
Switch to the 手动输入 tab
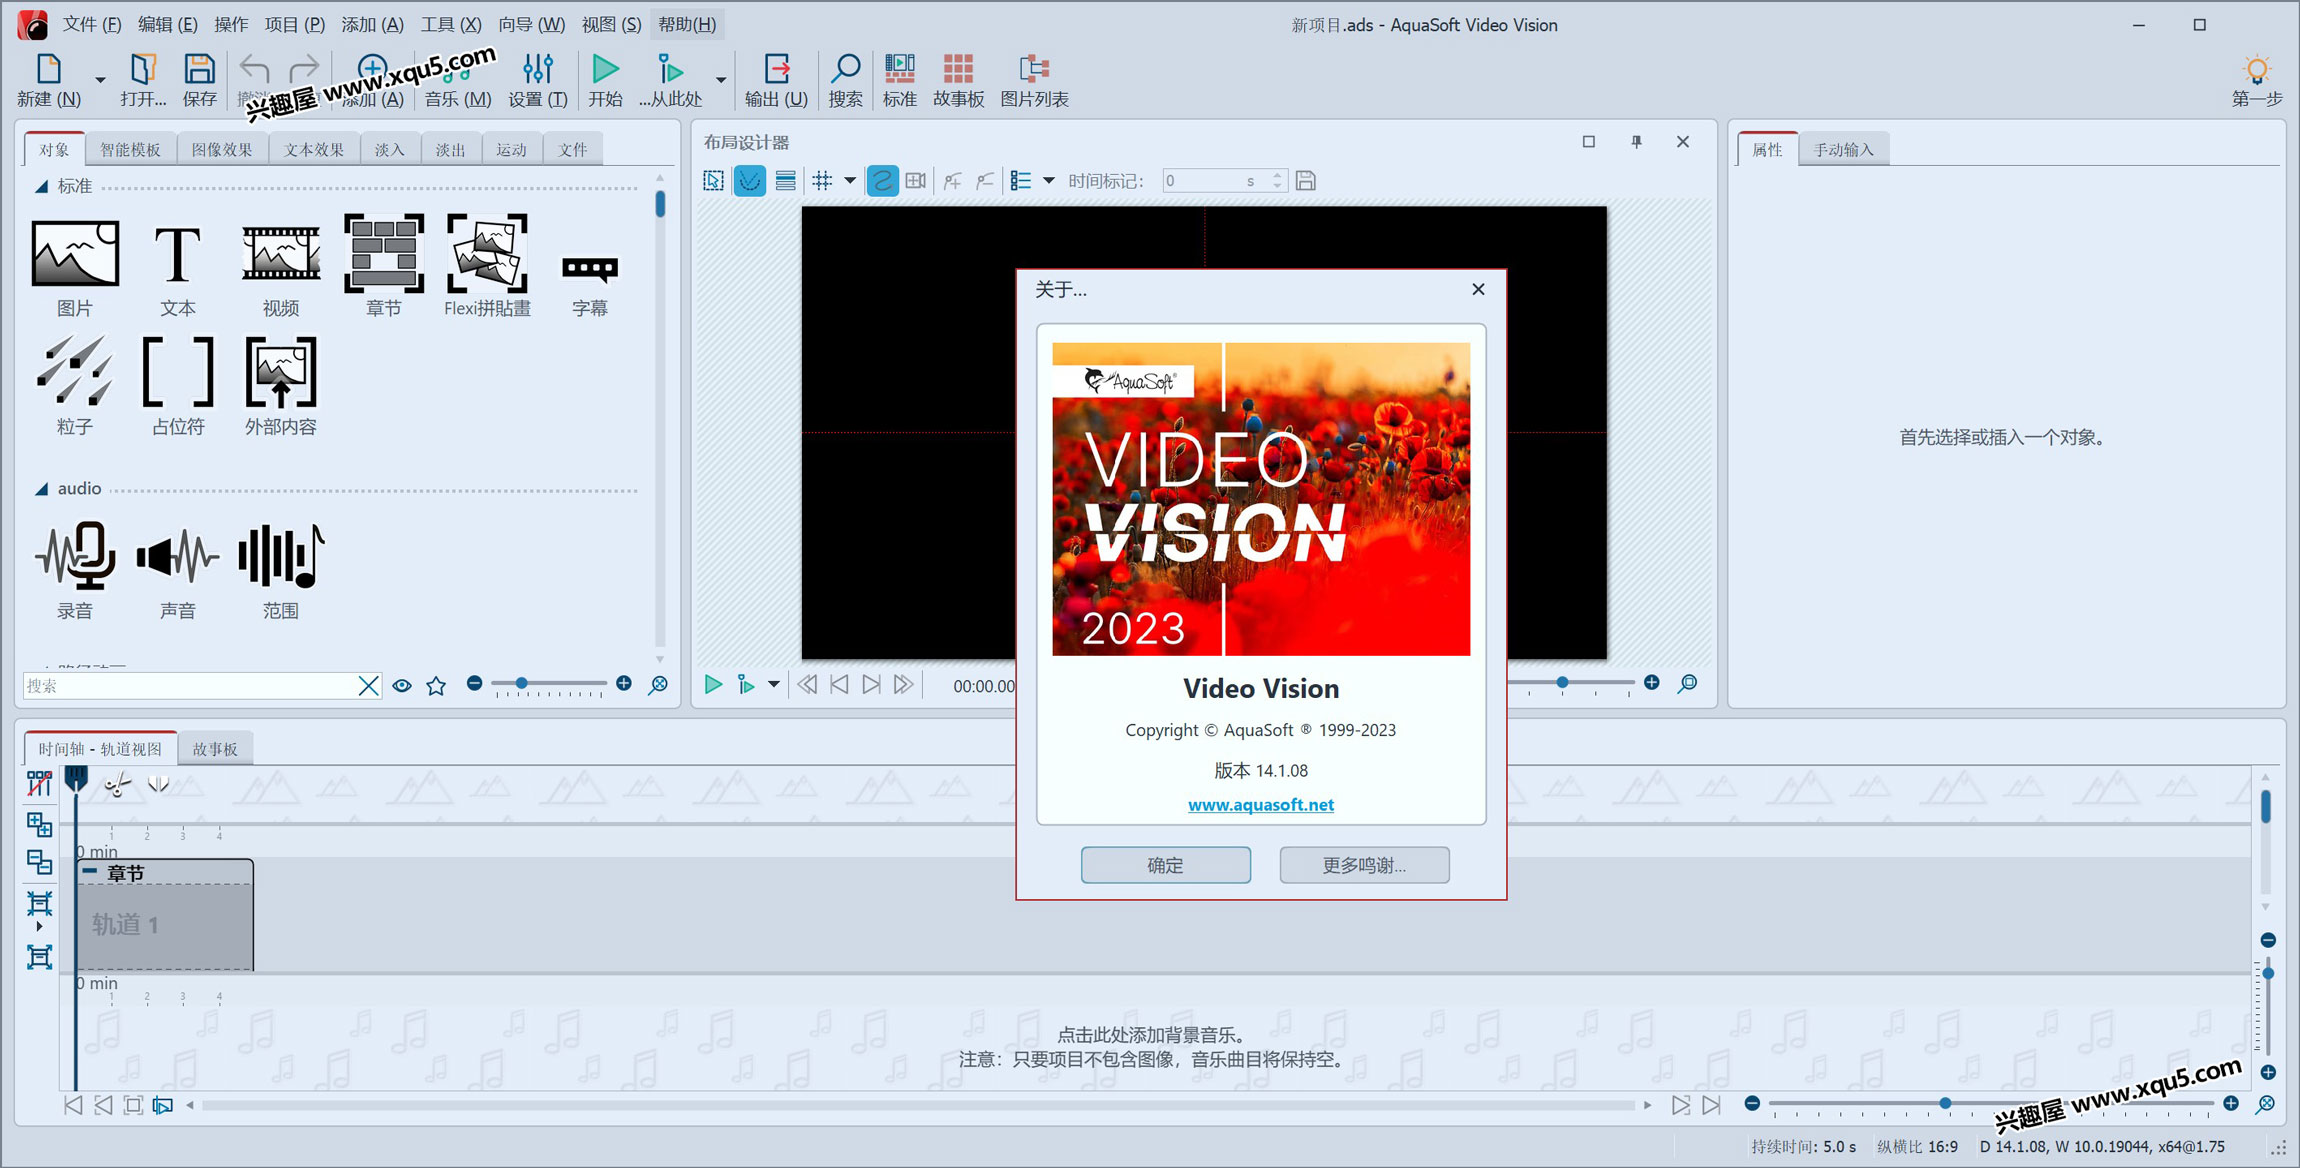point(1843,149)
